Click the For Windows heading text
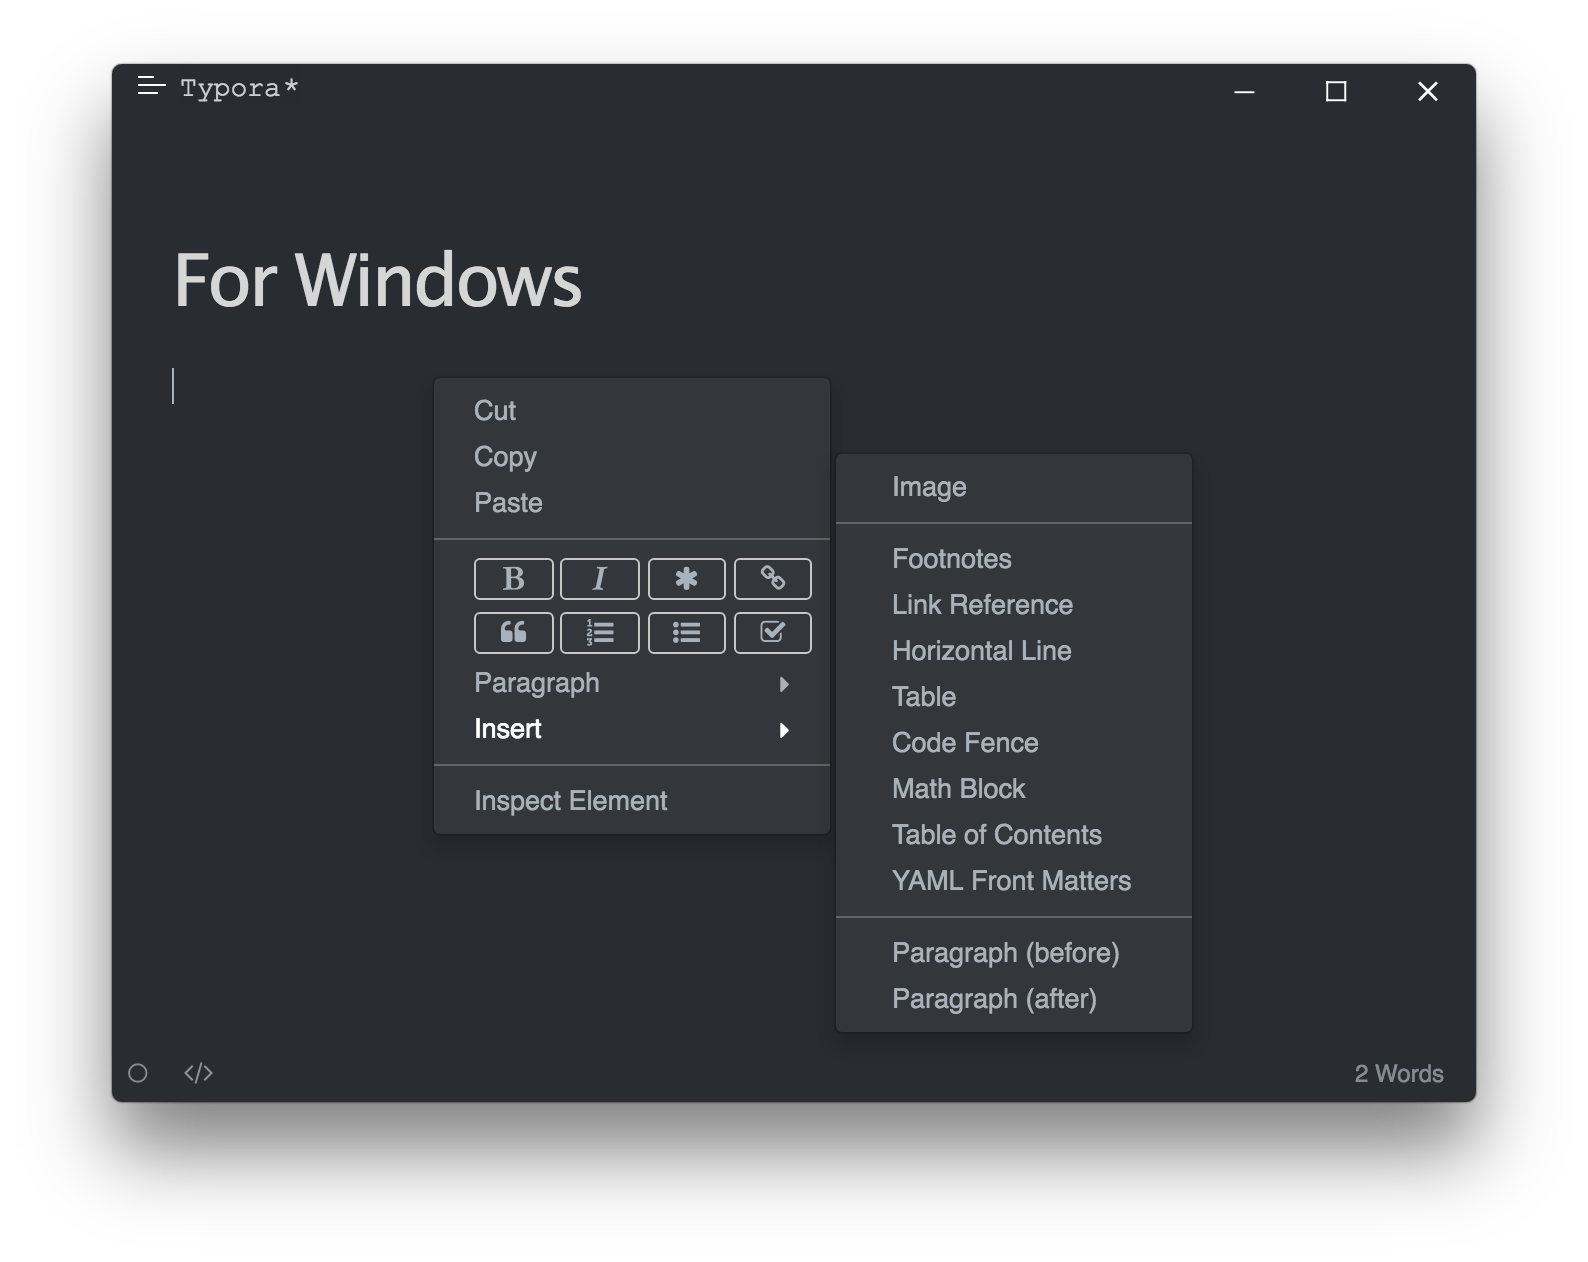This screenshot has width=1588, height=1262. pos(378,280)
